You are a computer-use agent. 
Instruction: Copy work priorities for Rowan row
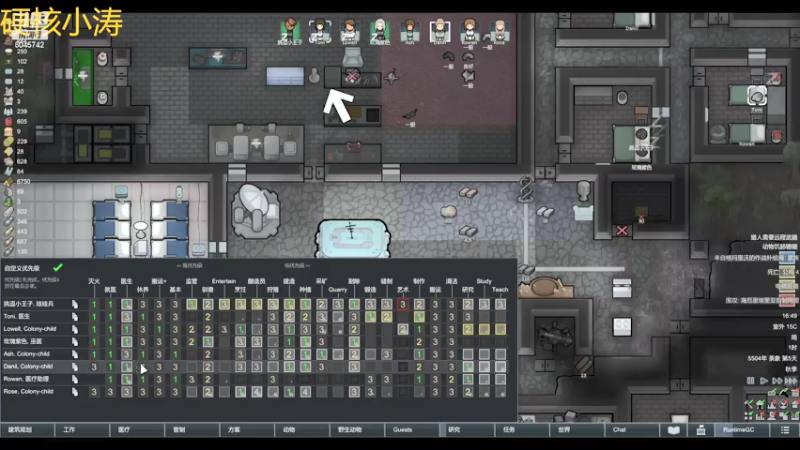[x=75, y=379]
